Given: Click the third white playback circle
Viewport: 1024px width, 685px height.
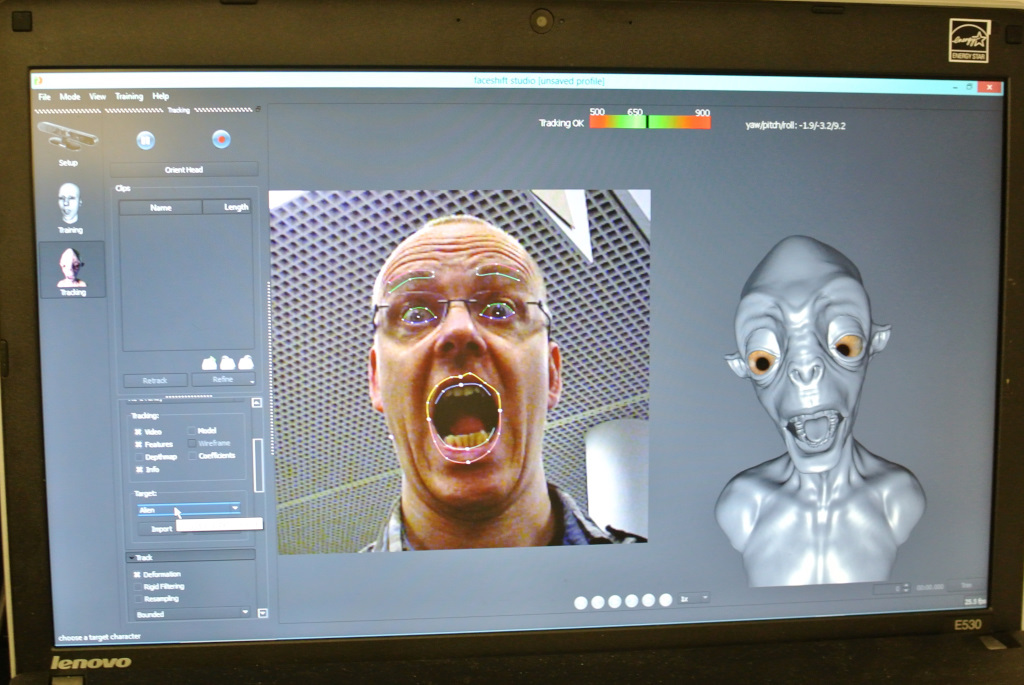Looking at the screenshot, I should click(615, 601).
